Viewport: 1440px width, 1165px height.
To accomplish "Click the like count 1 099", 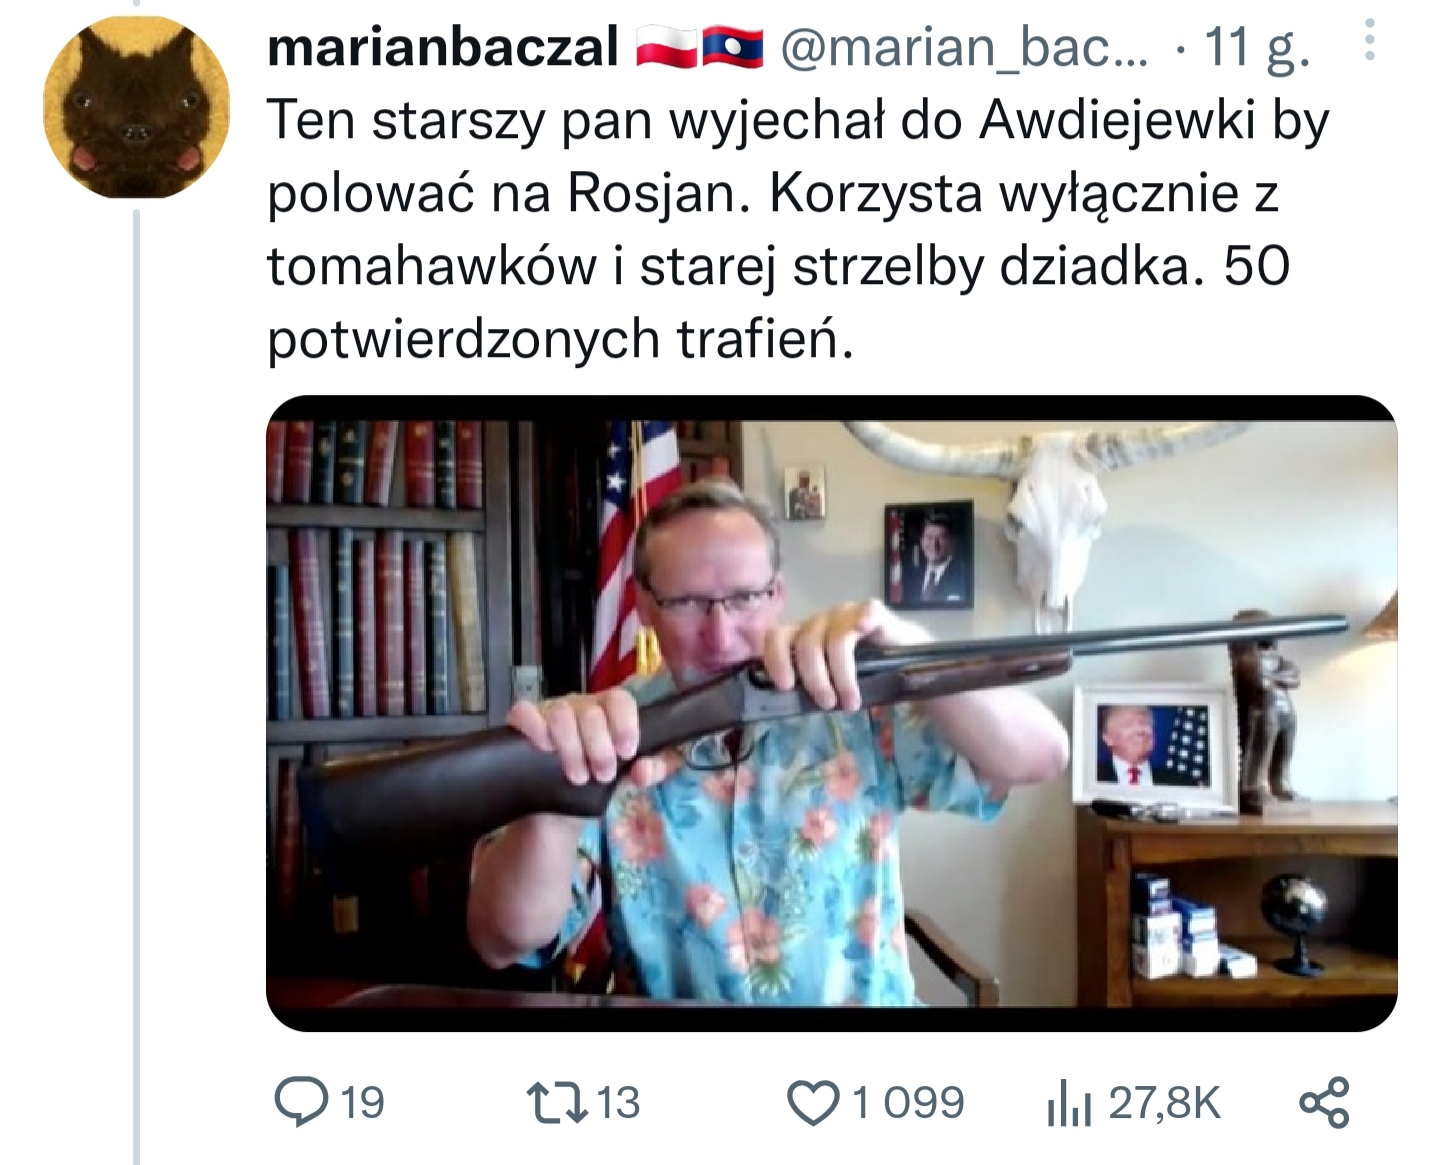I will coord(908,1103).
